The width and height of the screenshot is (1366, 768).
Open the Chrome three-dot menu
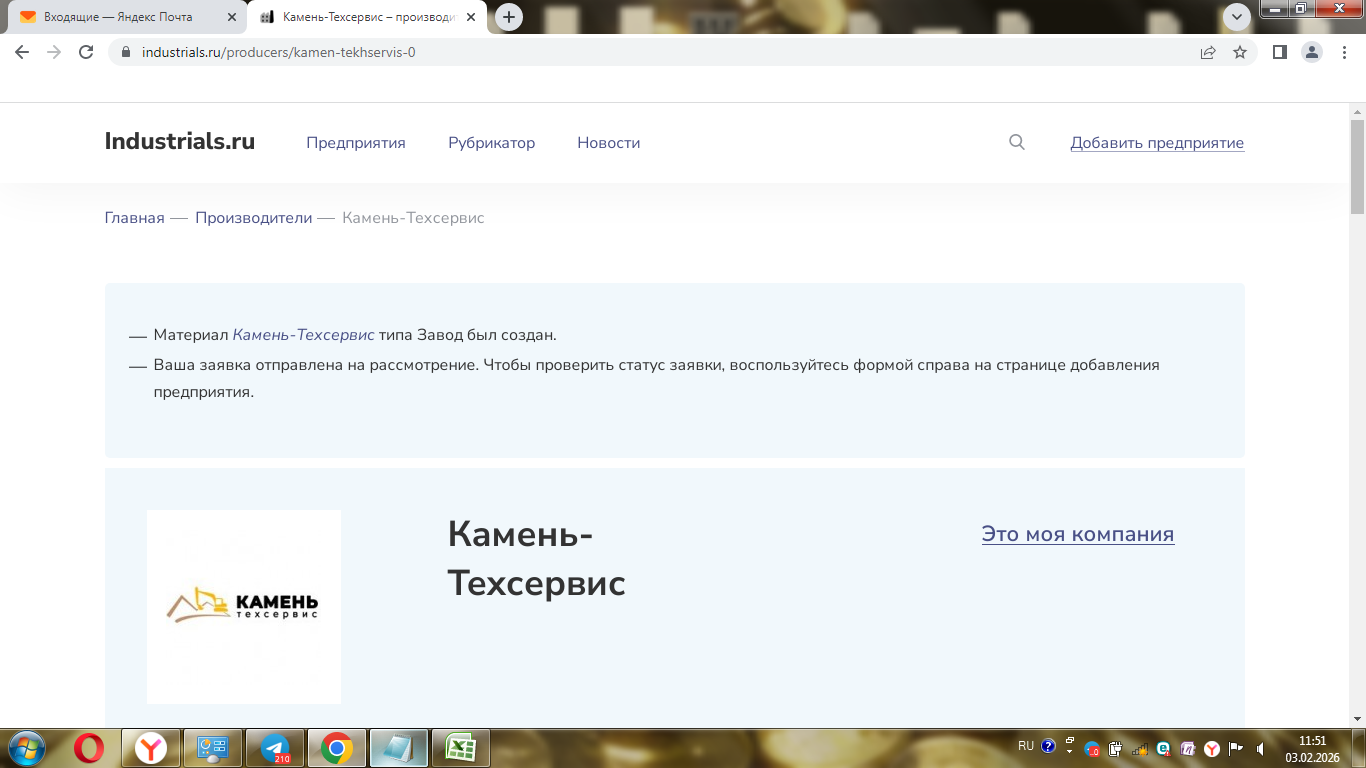(1343, 52)
